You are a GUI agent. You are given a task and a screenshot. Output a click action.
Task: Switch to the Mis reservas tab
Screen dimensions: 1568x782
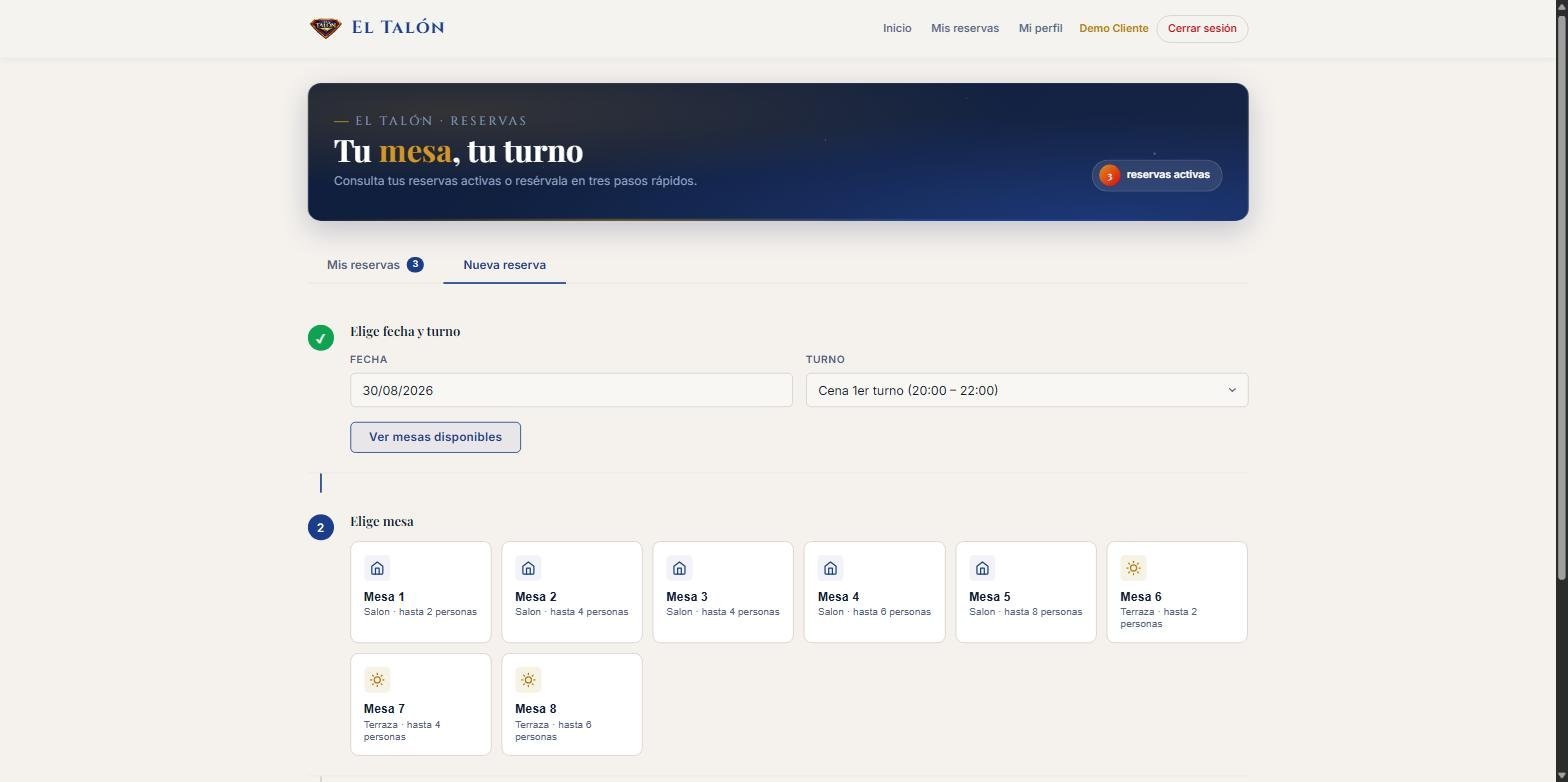pyautogui.click(x=375, y=265)
